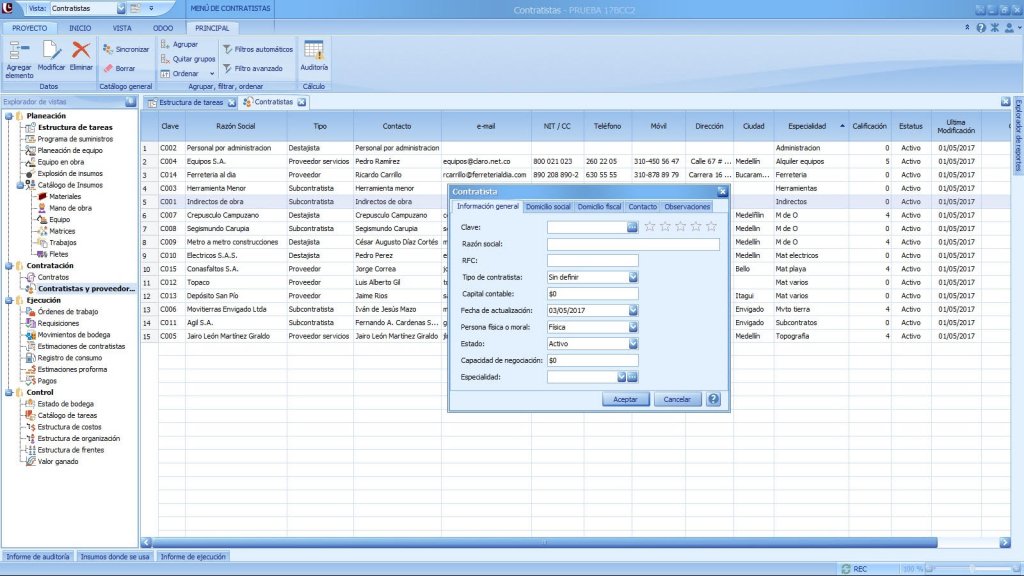Click the browse button beside Clave field
This screenshot has height=576, width=1024.
click(x=632, y=227)
